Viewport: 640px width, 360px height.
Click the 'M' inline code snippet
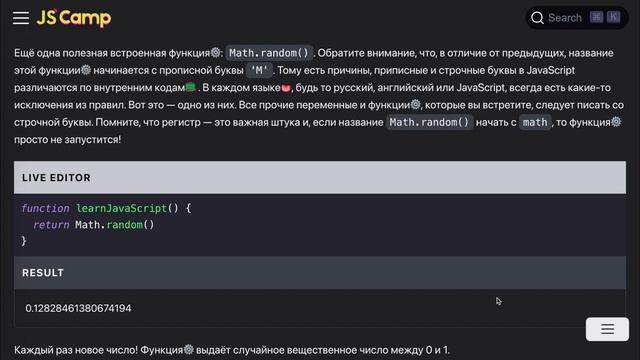[259, 70]
